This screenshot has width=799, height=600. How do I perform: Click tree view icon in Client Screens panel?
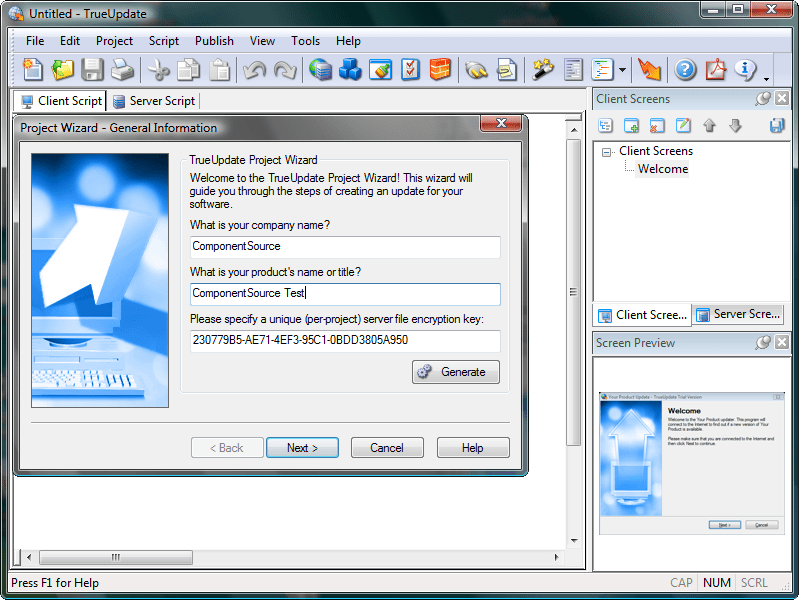point(605,125)
